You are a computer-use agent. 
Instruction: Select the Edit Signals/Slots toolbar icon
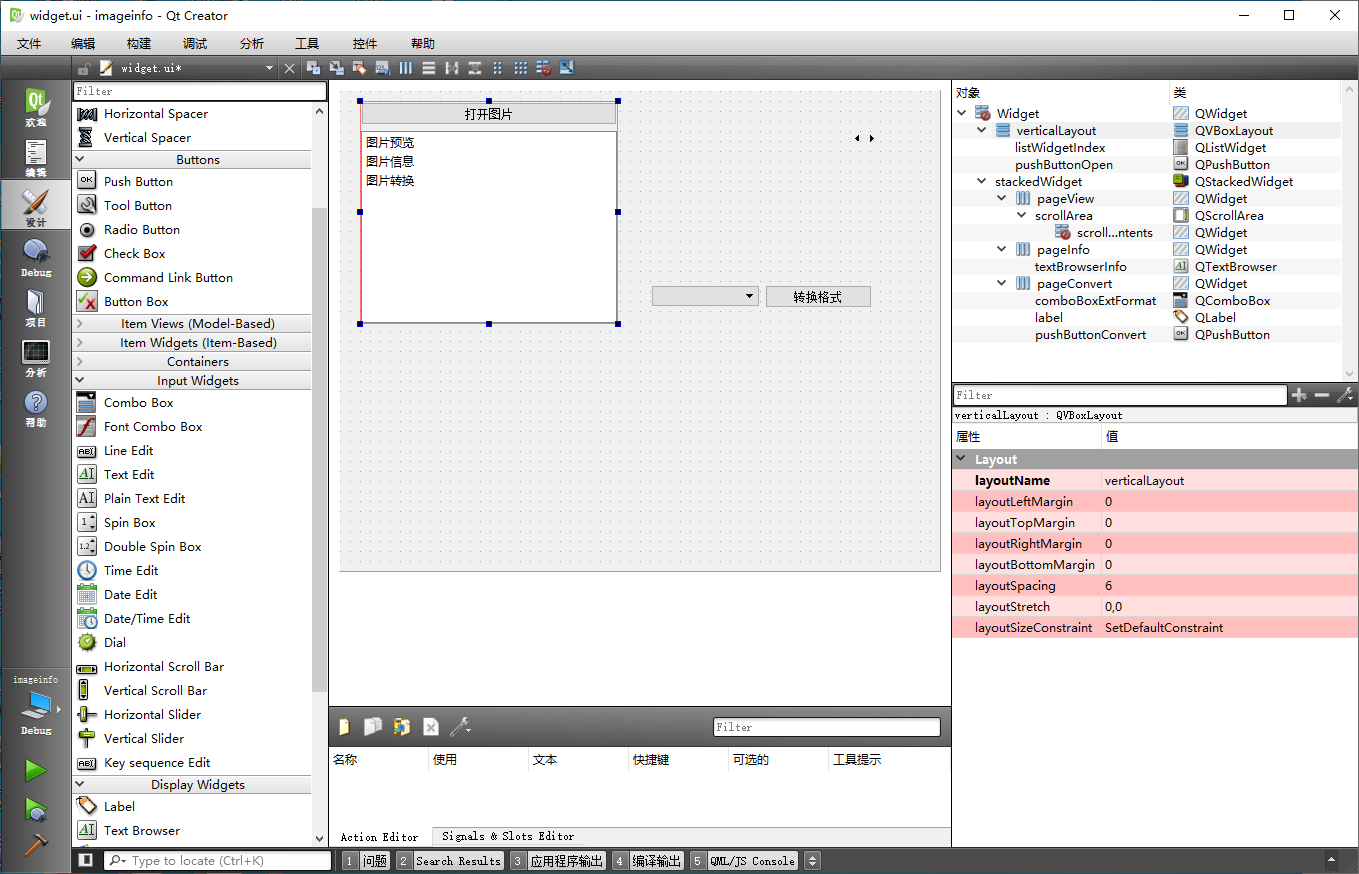pos(337,67)
